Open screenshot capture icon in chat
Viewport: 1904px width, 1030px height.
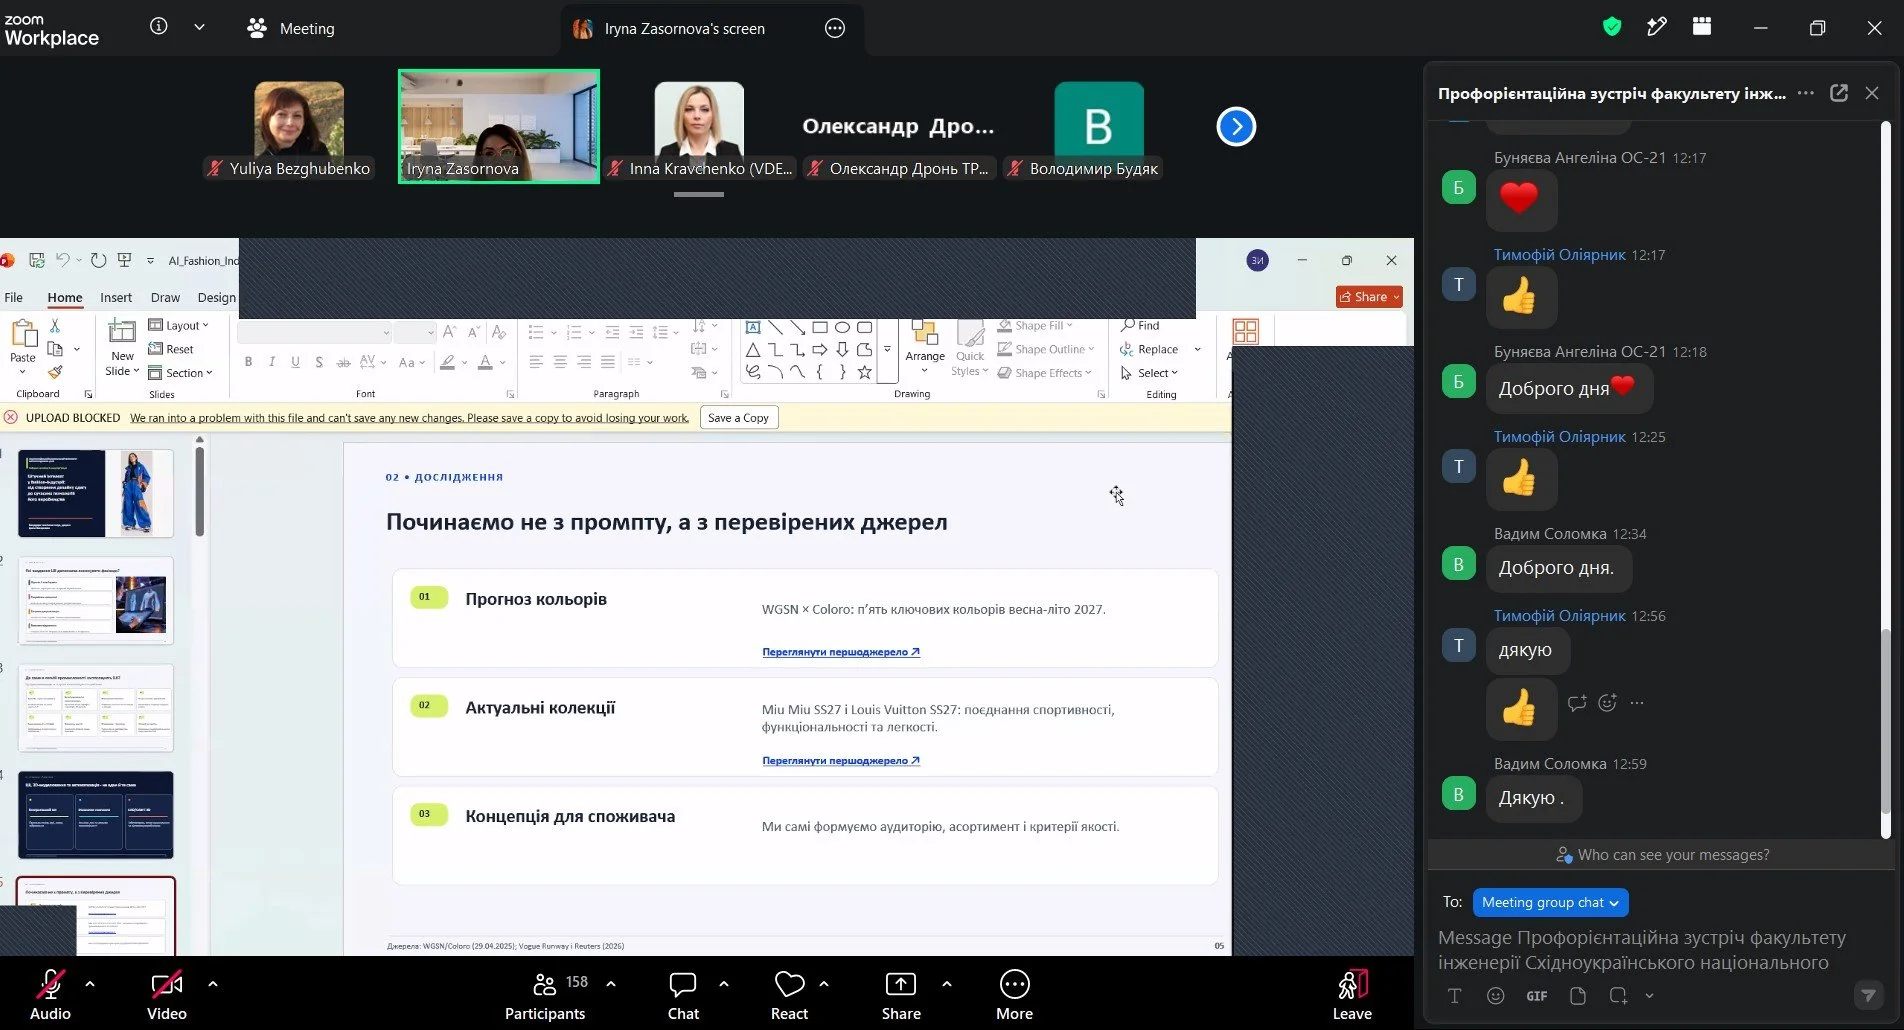pos(1618,996)
